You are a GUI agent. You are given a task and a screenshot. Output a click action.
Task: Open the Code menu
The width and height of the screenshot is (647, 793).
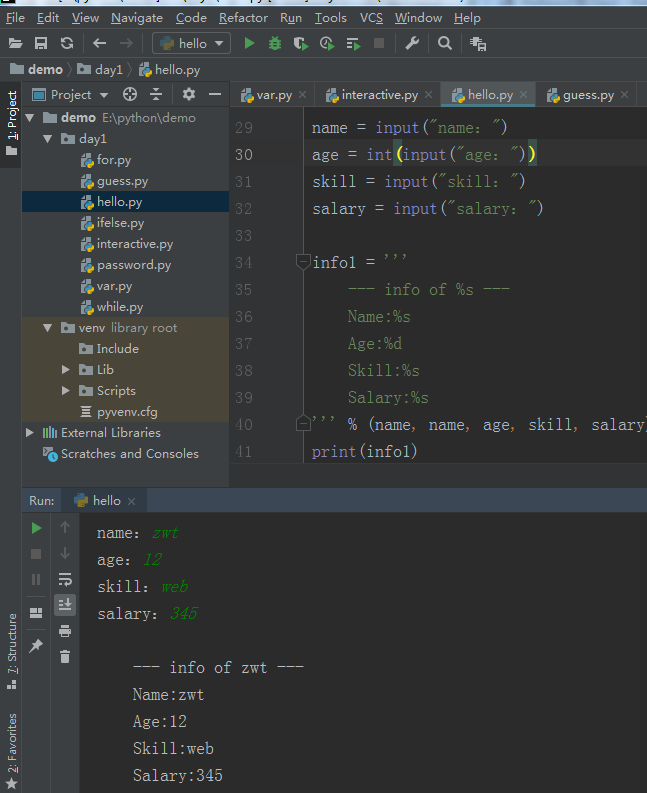pyautogui.click(x=191, y=18)
